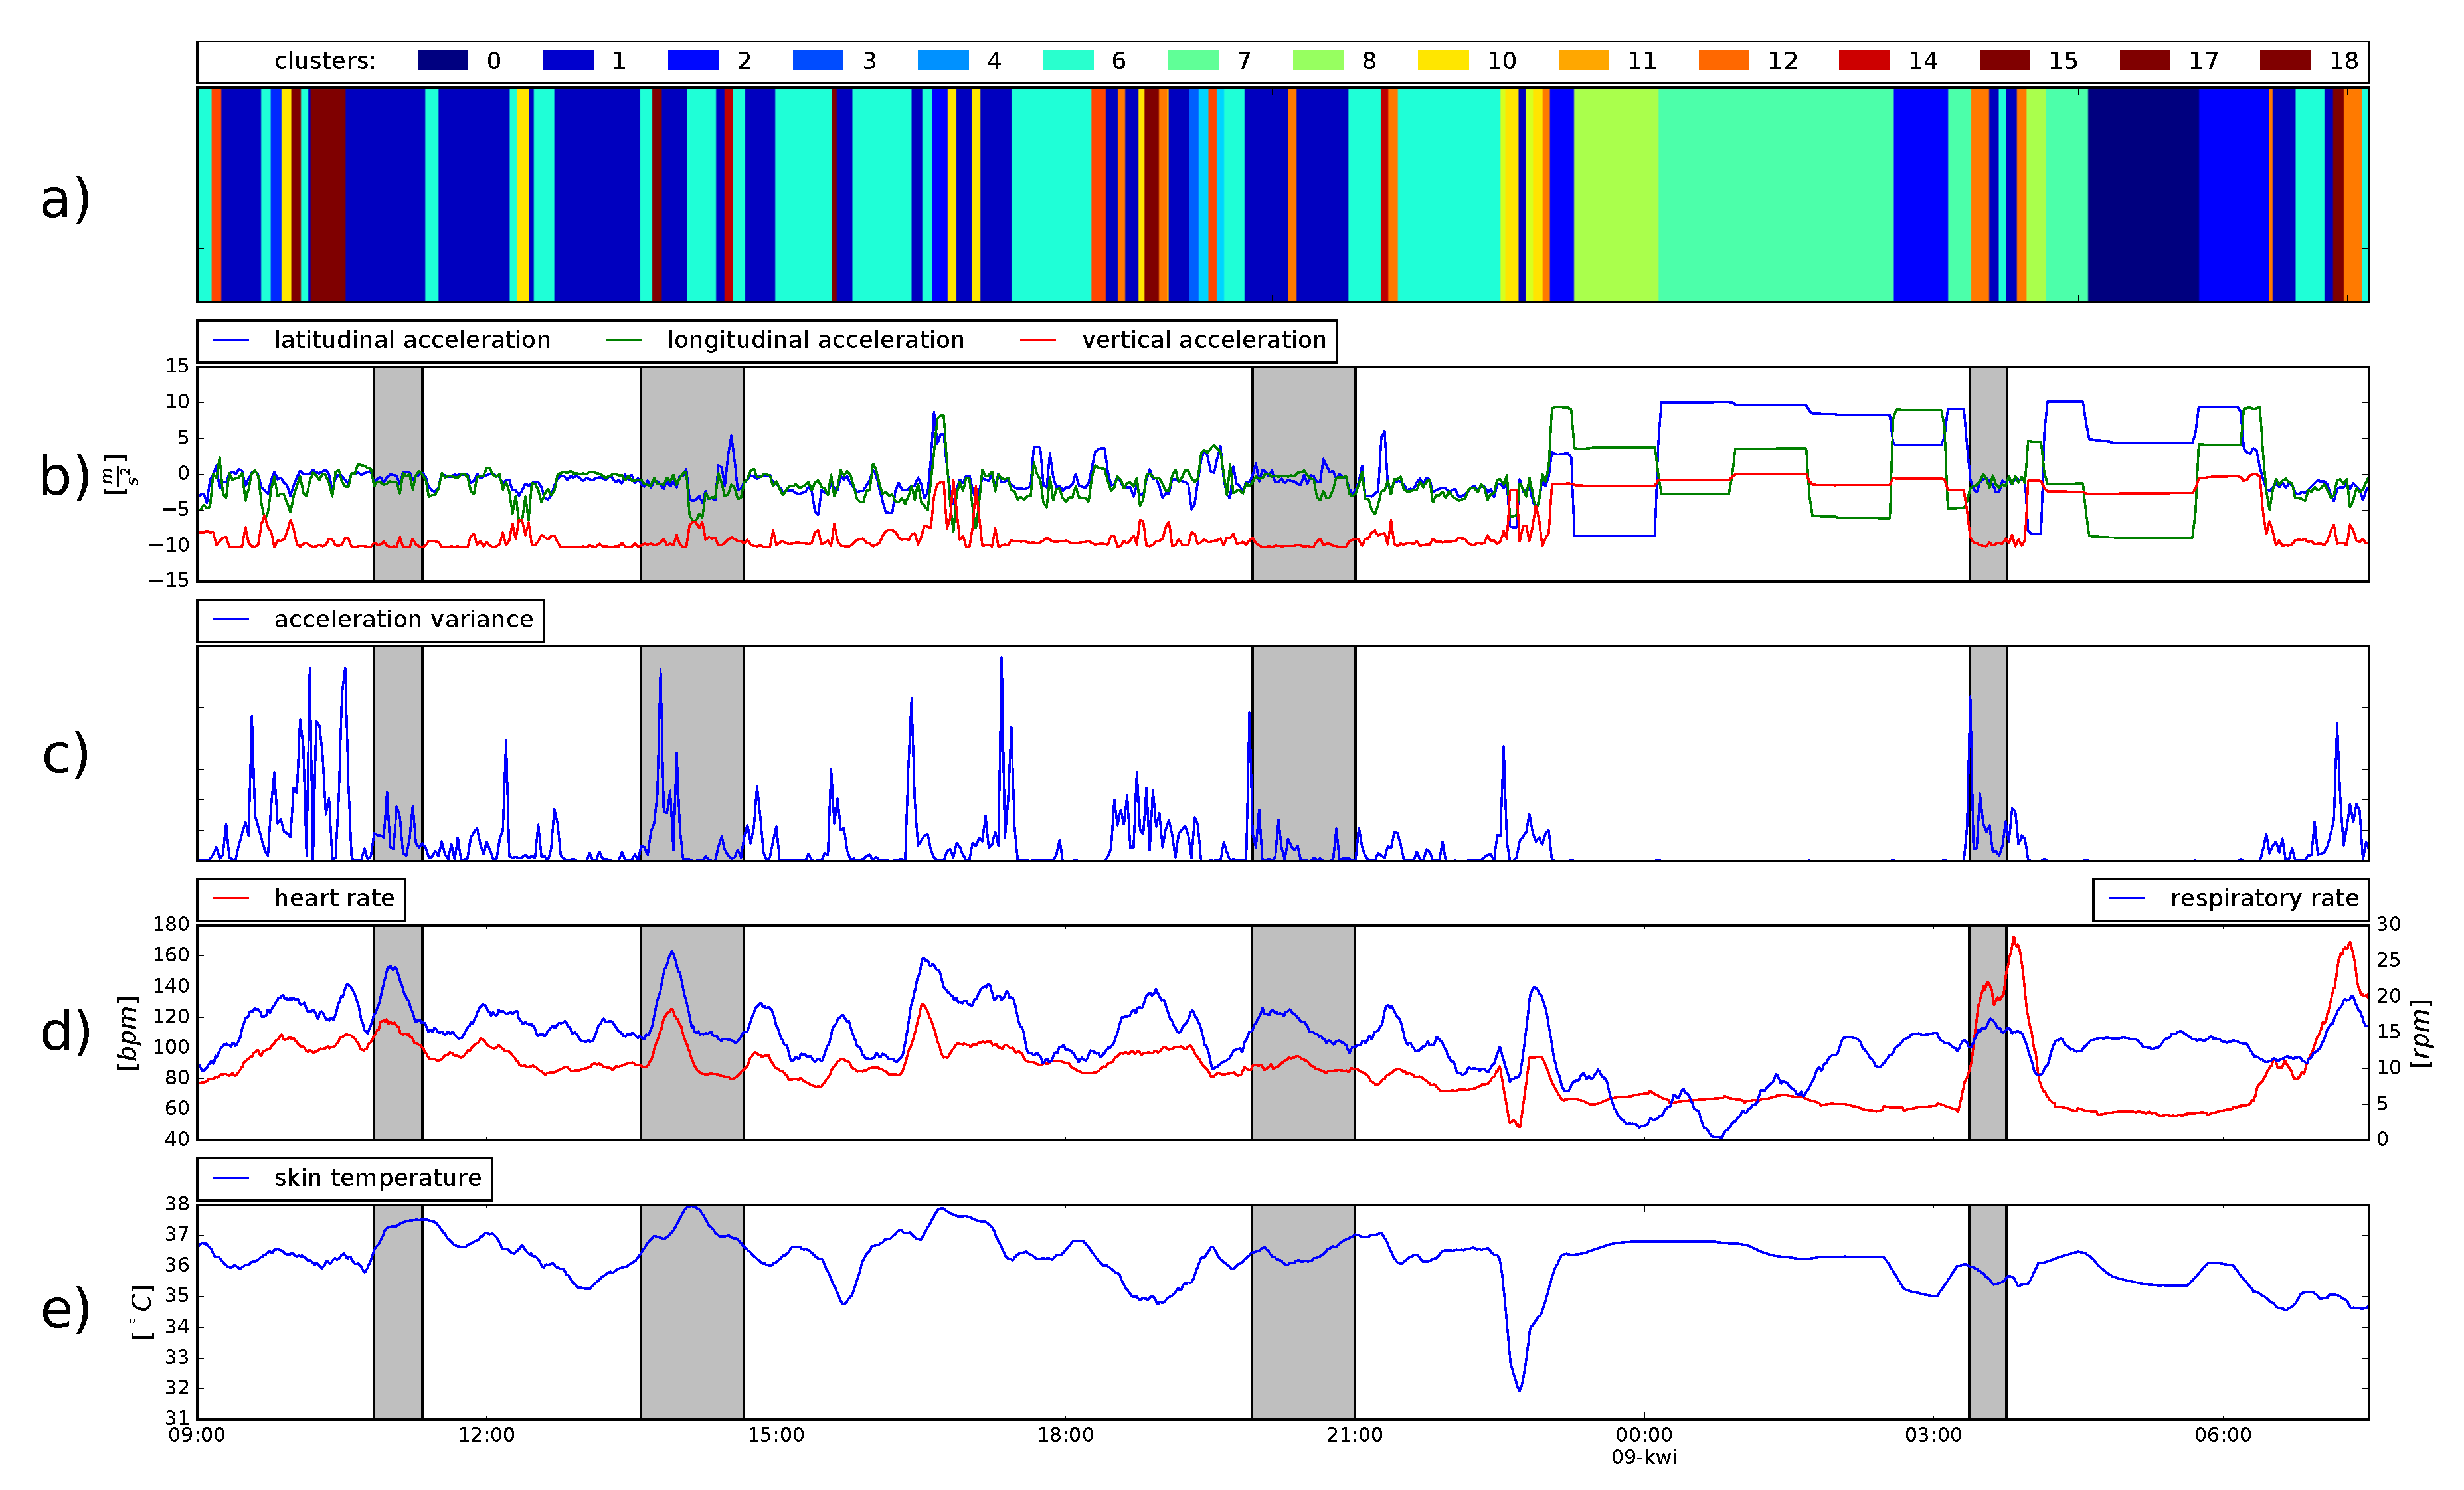2464x1490 pixels.
Task: Click the cluster 8 green legend swatch
Action: coord(1317,60)
